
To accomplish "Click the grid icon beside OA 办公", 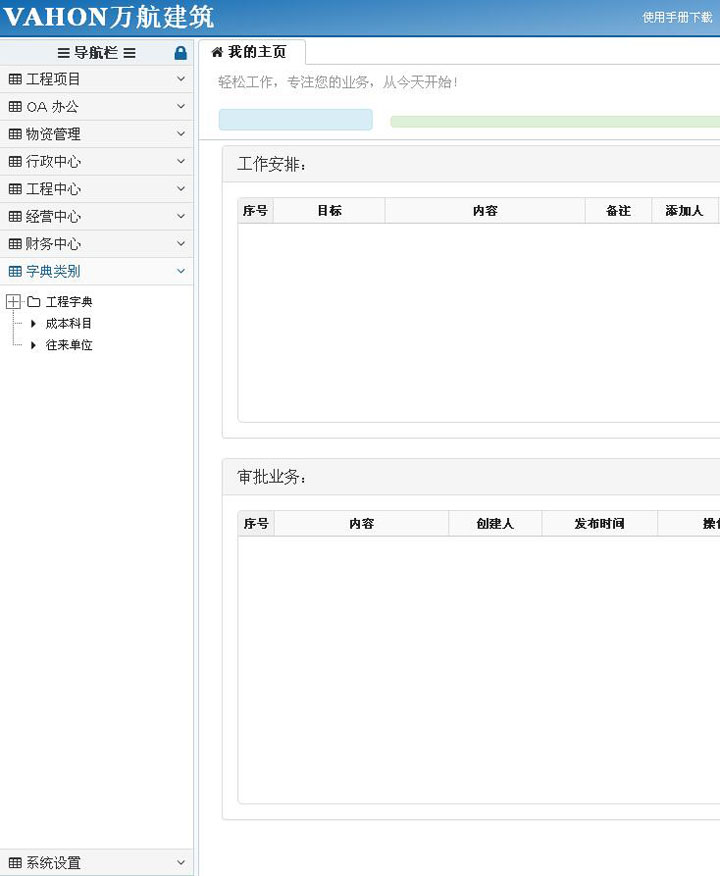I will (x=15, y=107).
